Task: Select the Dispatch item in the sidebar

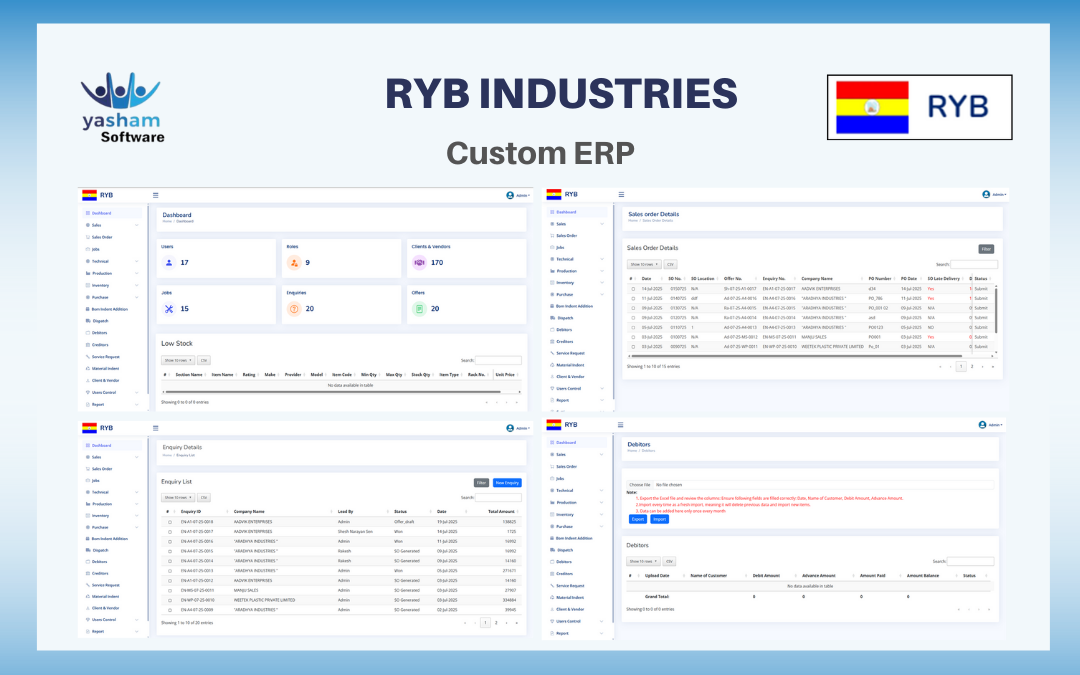Action: 103,321
